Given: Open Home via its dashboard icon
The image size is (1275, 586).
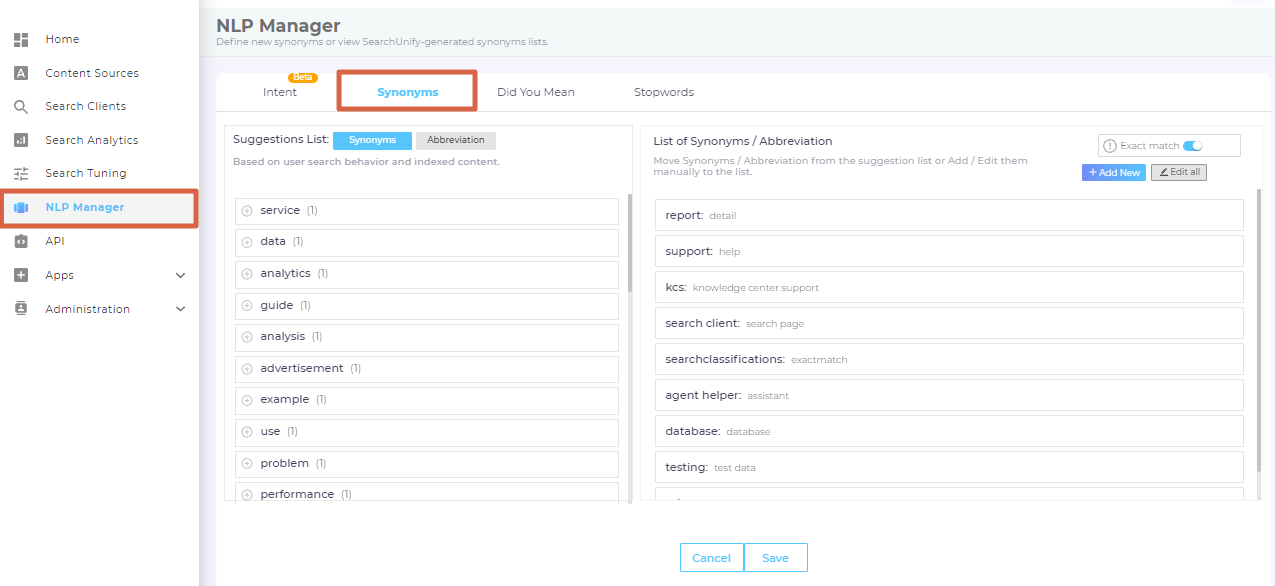Looking at the screenshot, I should (21, 40).
